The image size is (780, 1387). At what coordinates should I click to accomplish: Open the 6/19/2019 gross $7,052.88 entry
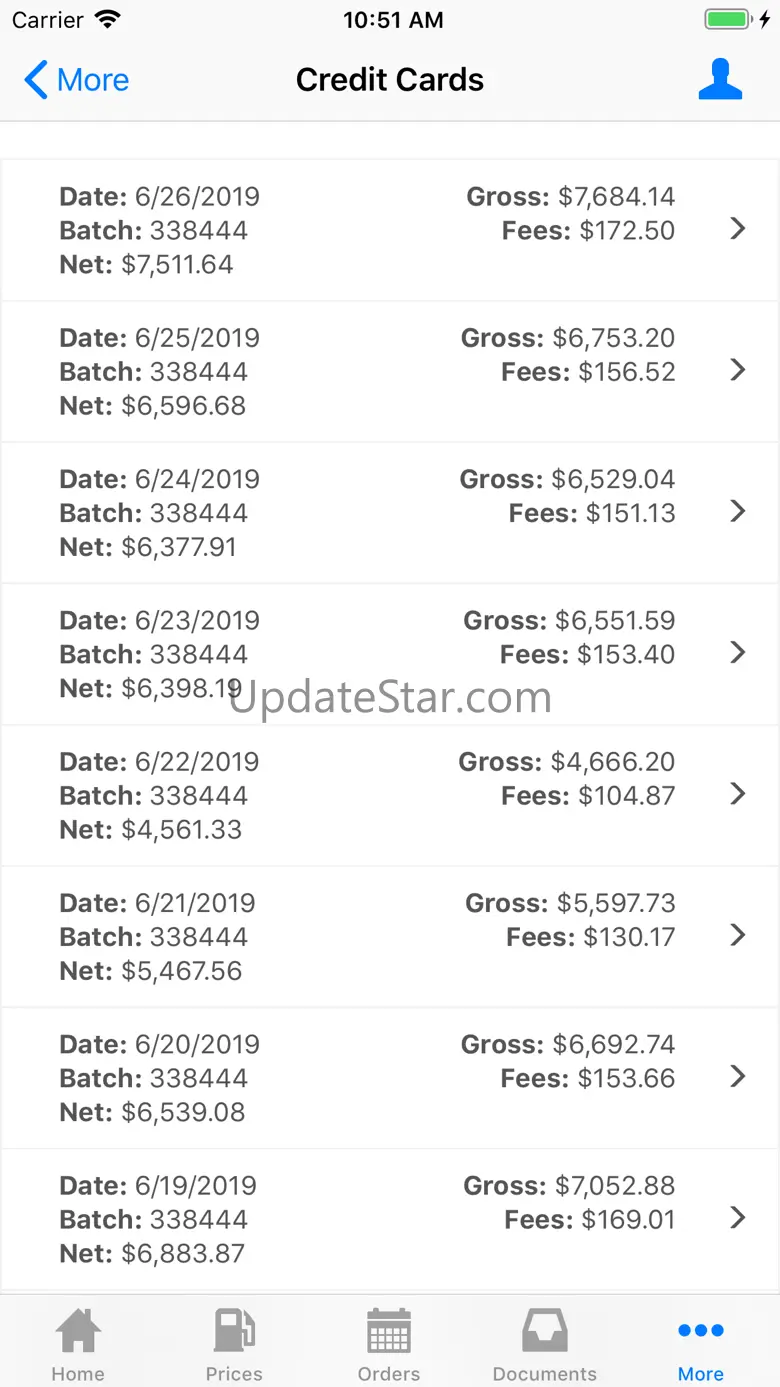pyautogui.click(x=389, y=1219)
